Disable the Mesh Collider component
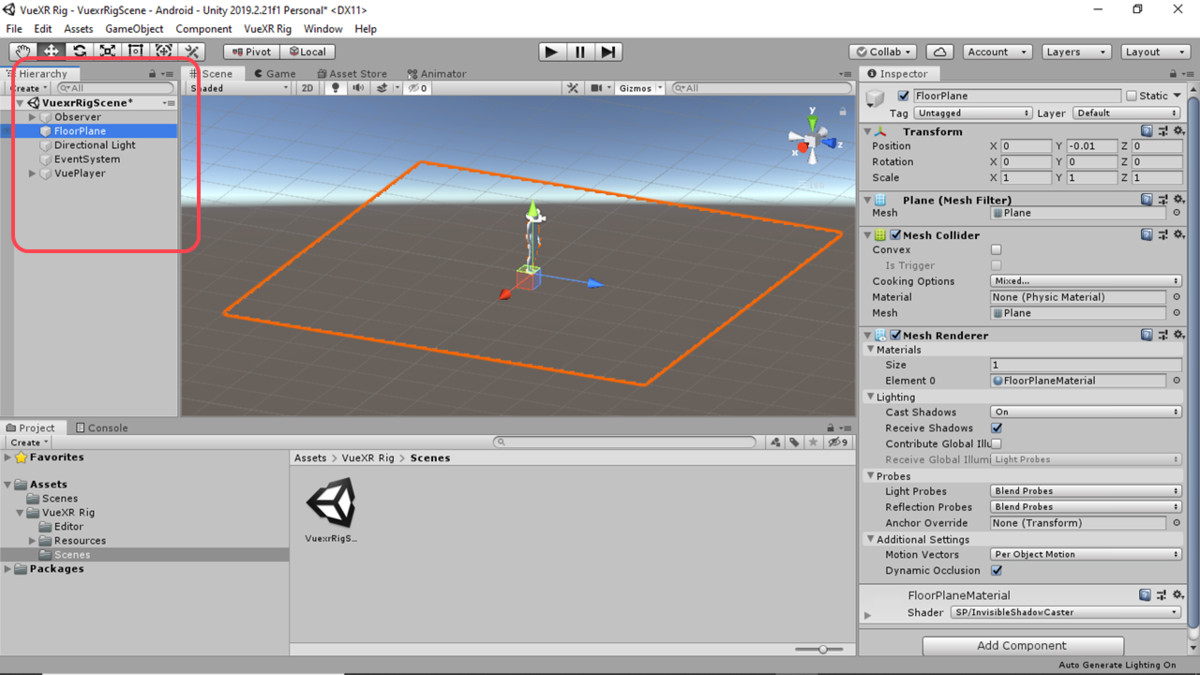The height and width of the screenshot is (675, 1200). point(896,235)
